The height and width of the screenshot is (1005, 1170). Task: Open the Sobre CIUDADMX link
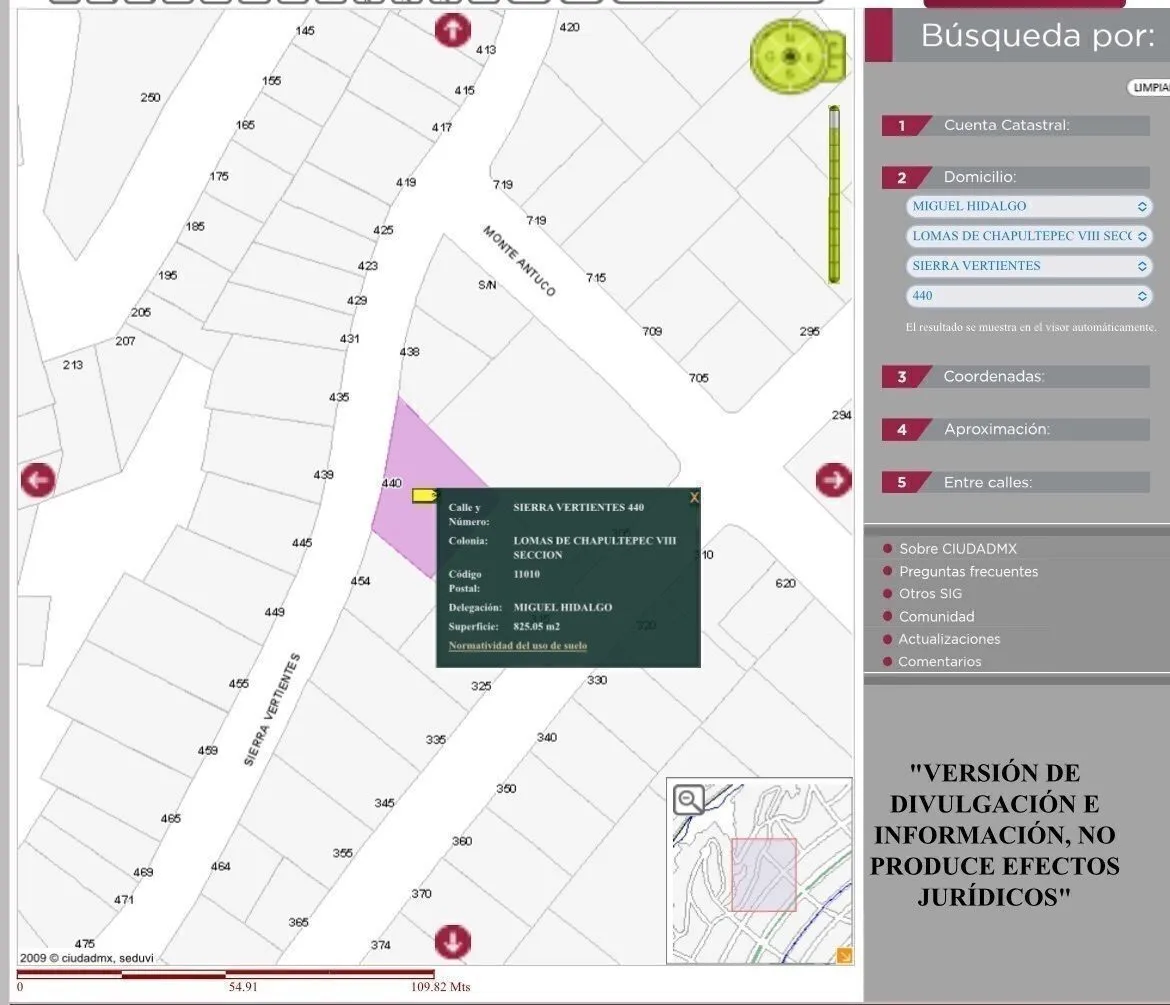point(957,548)
